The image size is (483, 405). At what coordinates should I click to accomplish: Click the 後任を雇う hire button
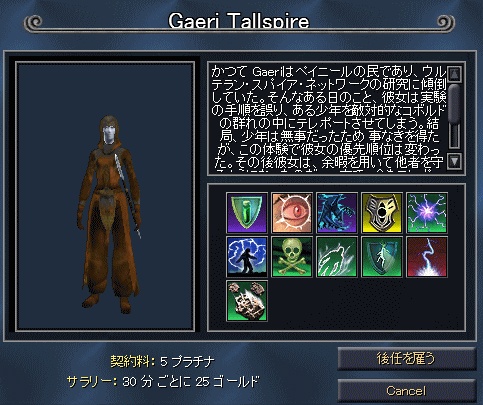[406, 359]
